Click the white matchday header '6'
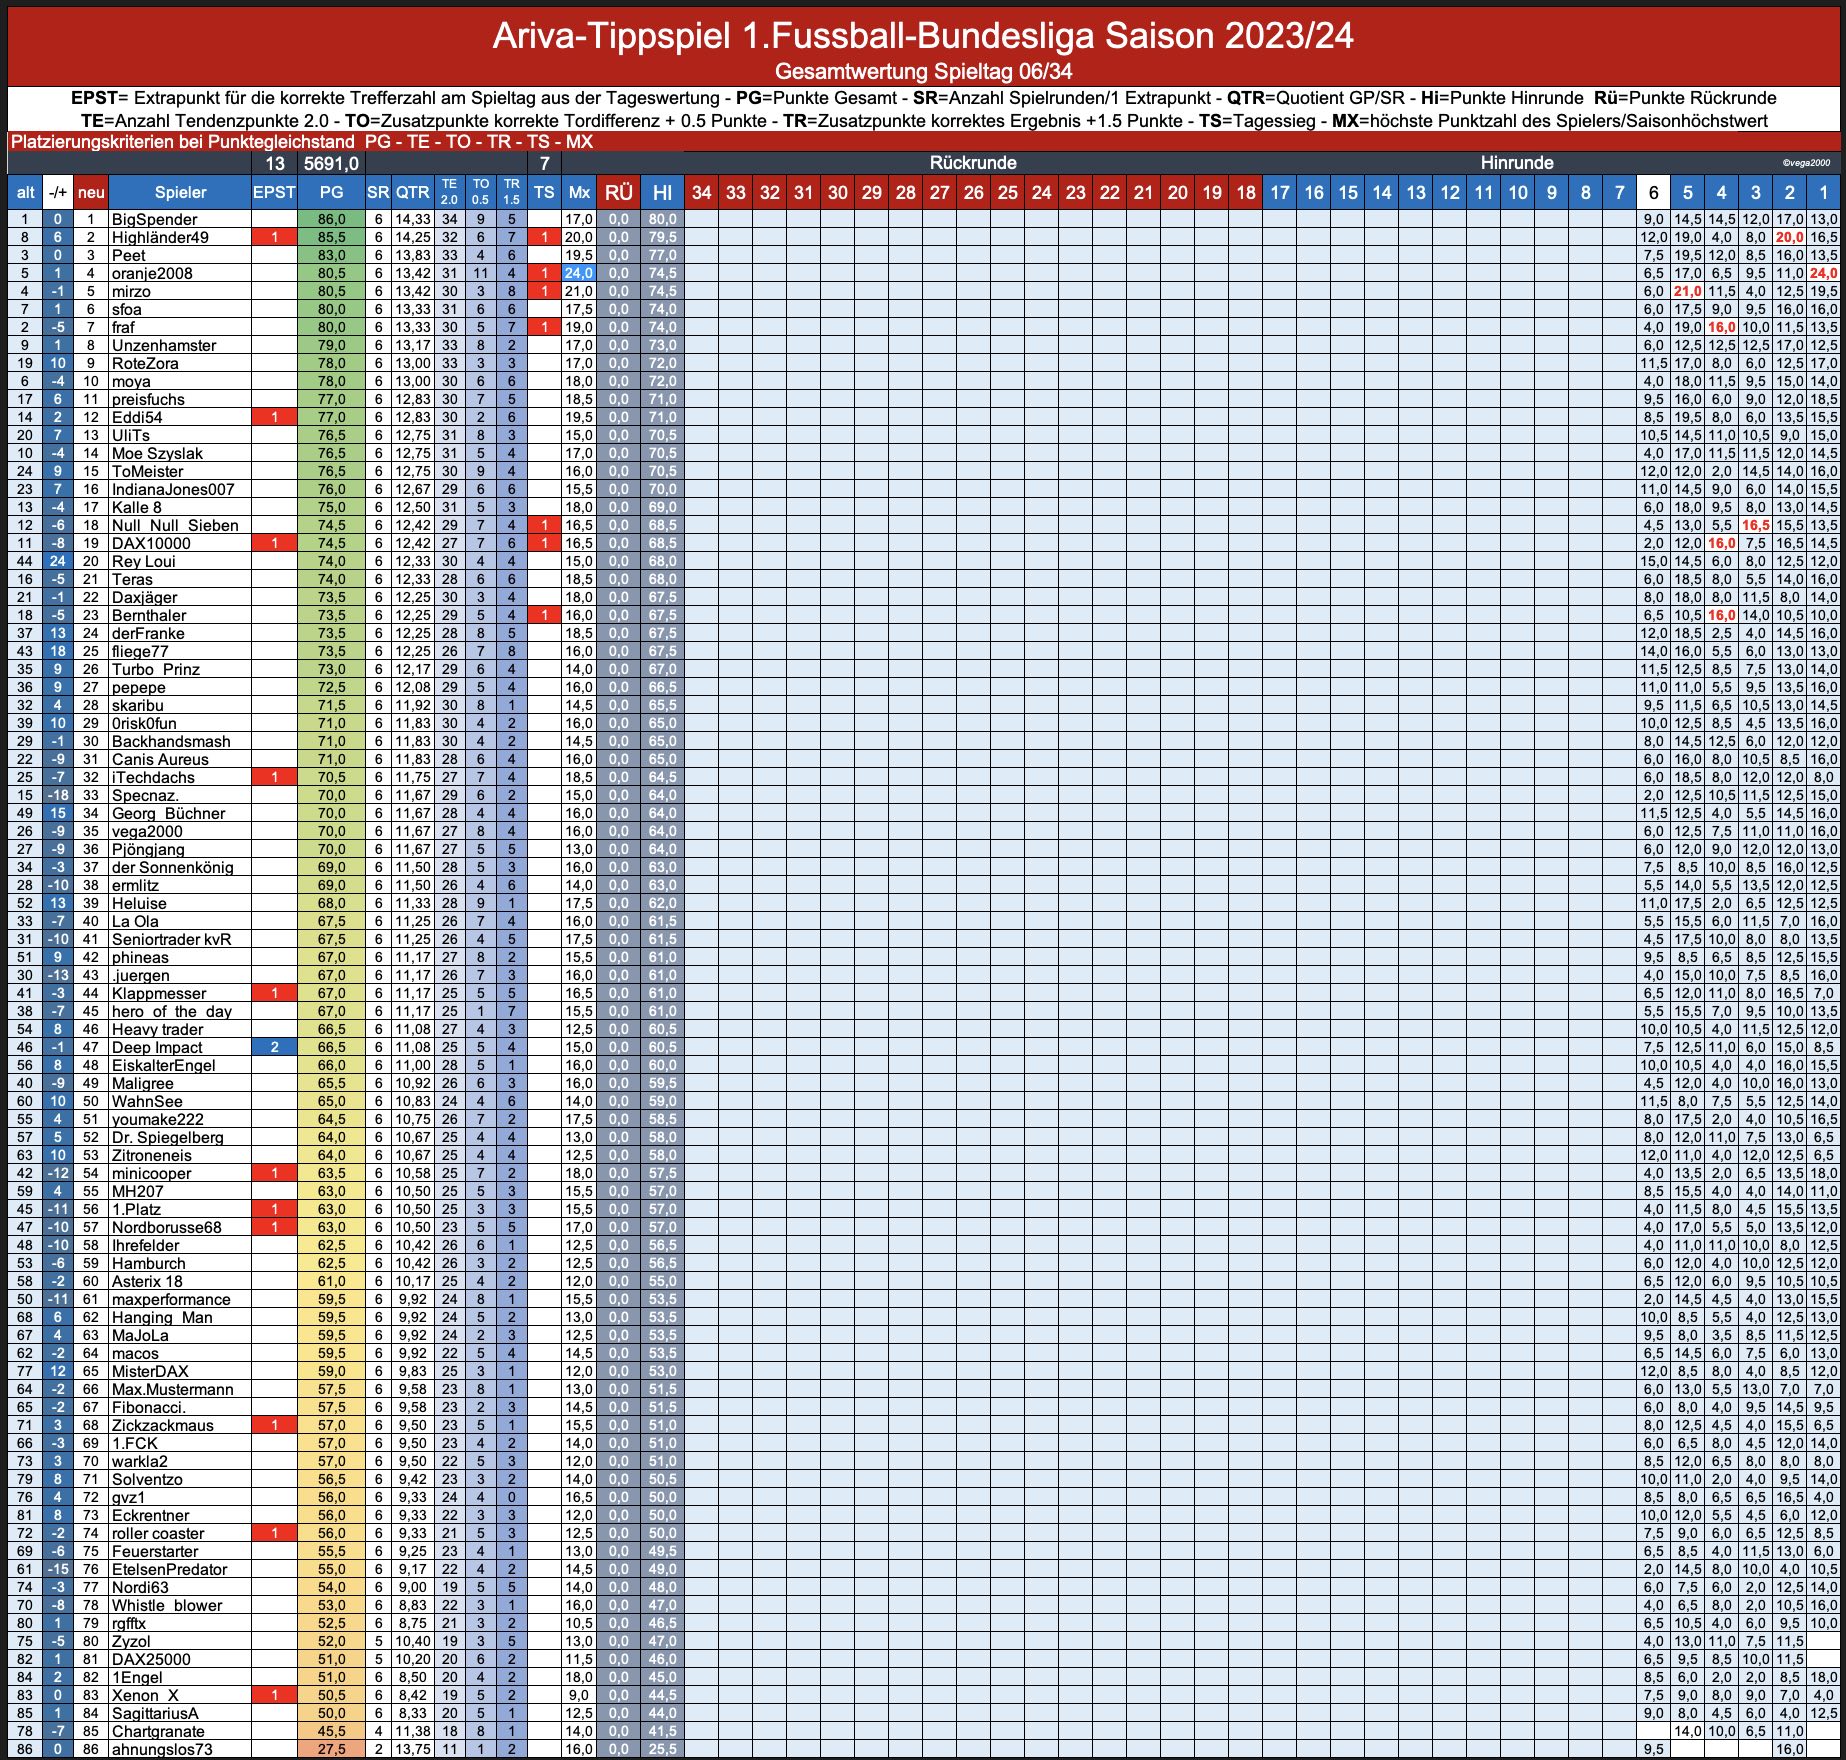 pos(1653,193)
